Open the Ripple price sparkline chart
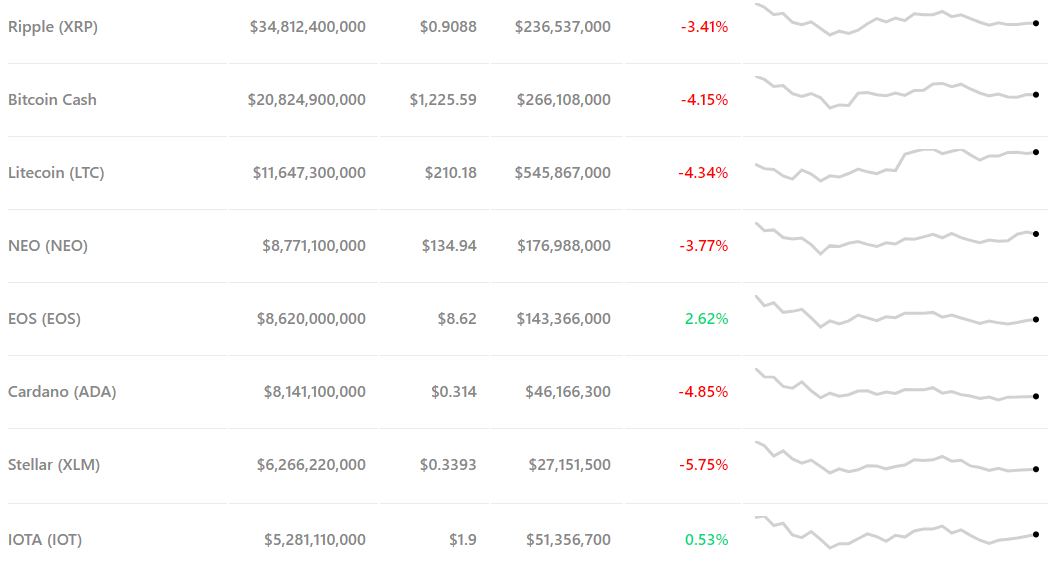The height and width of the screenshot is (562, 1058). point(896,21)
